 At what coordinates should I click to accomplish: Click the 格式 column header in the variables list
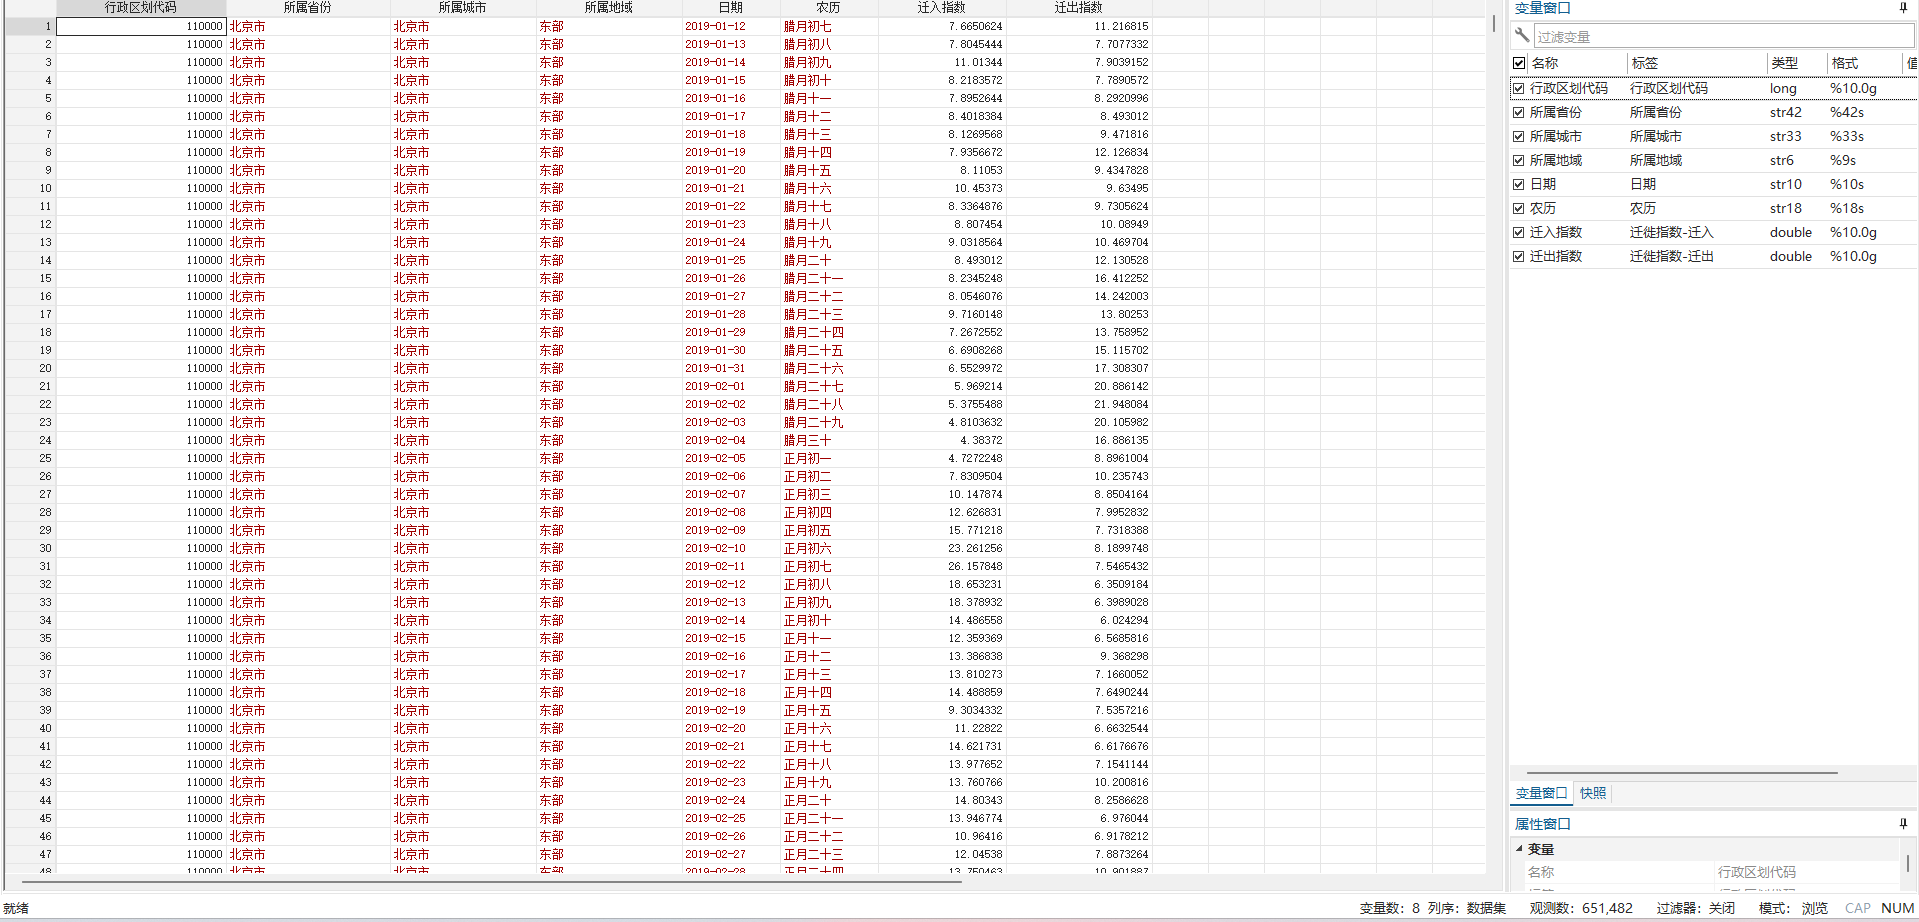pos(1844,63)
